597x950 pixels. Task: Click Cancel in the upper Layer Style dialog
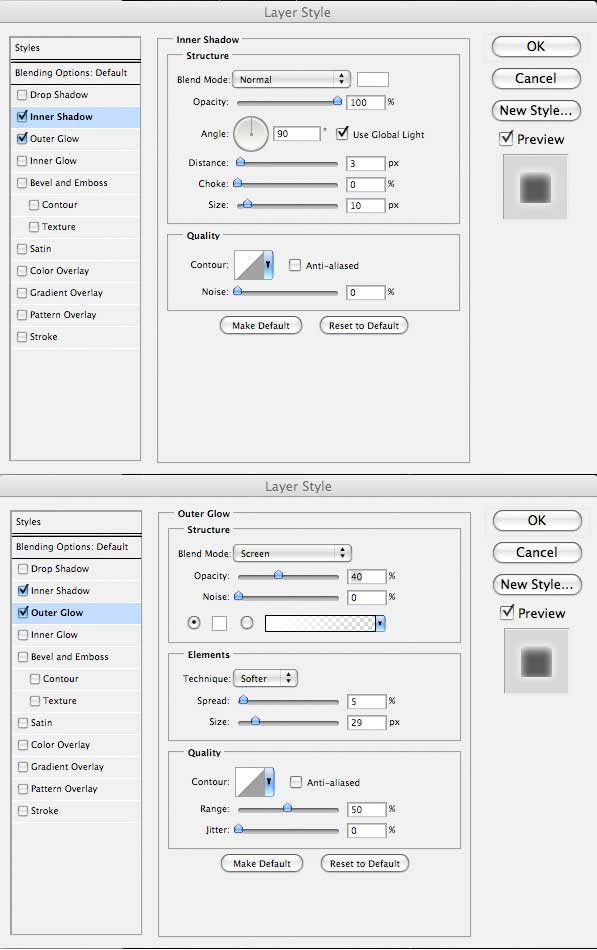[x=536, y=79]
